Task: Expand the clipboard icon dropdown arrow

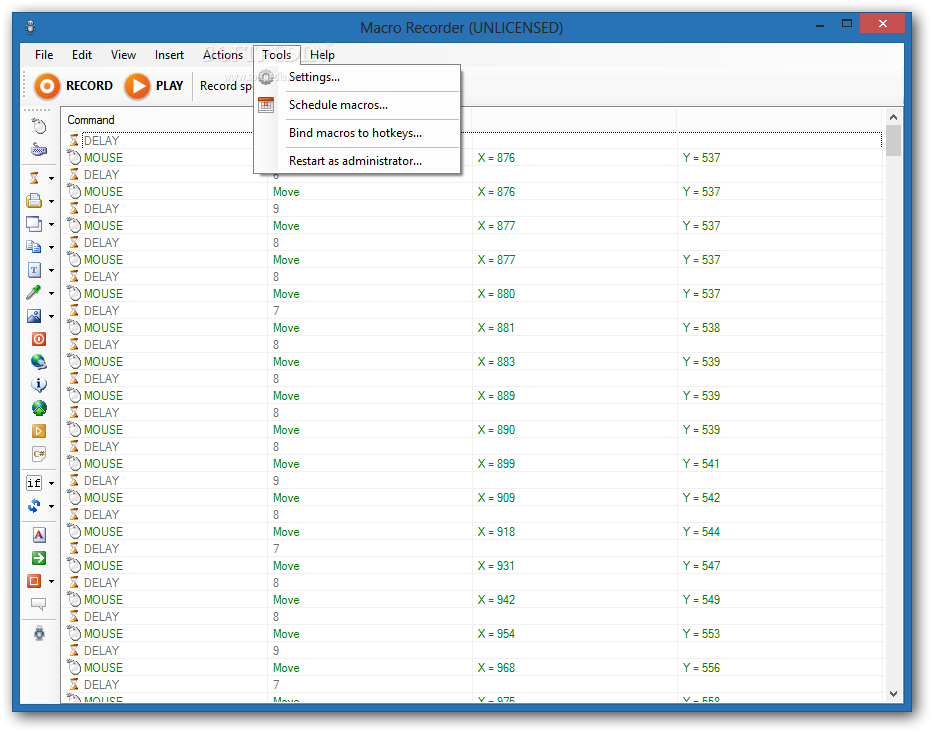Action: pos(51,247)
